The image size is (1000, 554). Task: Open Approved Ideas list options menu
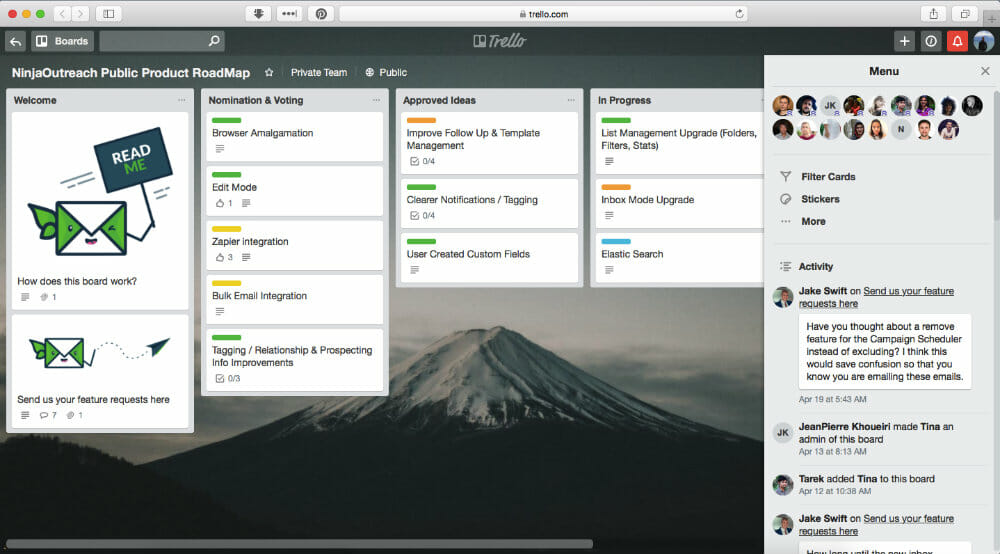point(571,100)
